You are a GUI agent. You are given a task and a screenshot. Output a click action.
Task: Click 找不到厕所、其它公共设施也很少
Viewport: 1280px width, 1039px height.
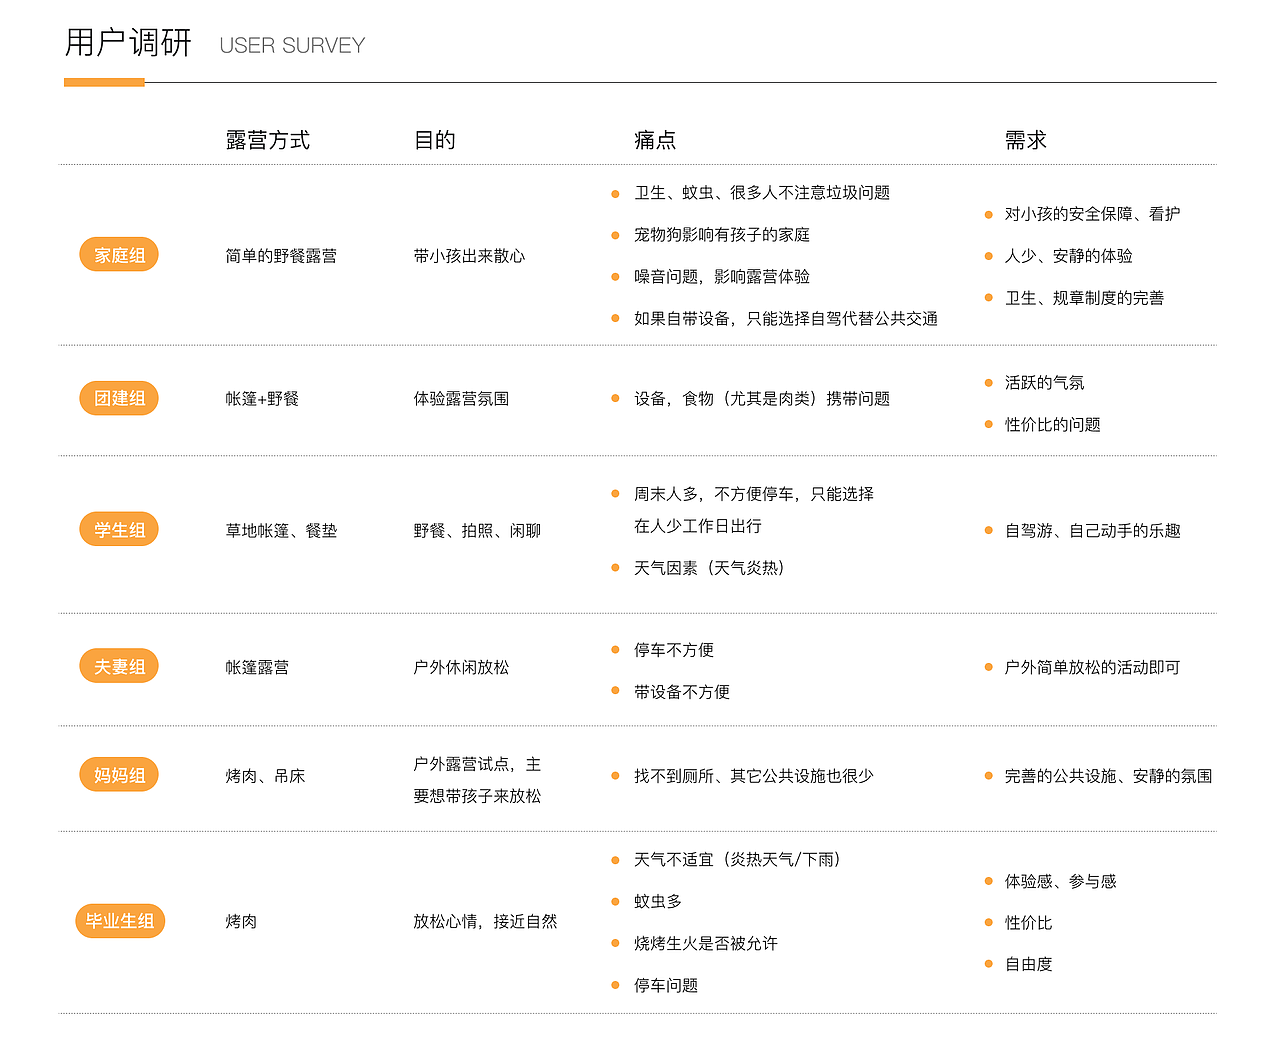pyautogui.click(x=754, y=776)
